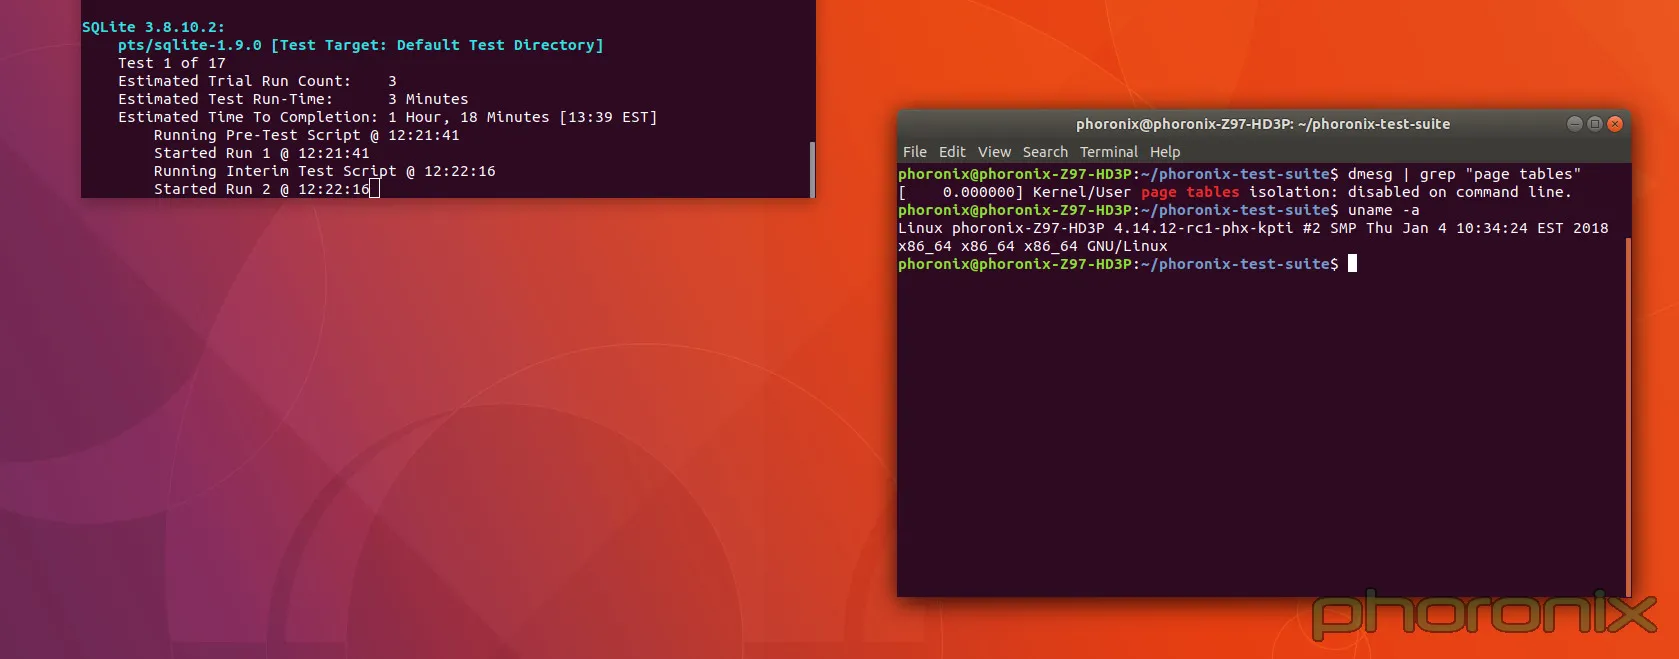Click 'pts/sqlite-1.9.0 [Test Target: Default Test Directory]' line
1679x659 pixels.
point(360,45)
